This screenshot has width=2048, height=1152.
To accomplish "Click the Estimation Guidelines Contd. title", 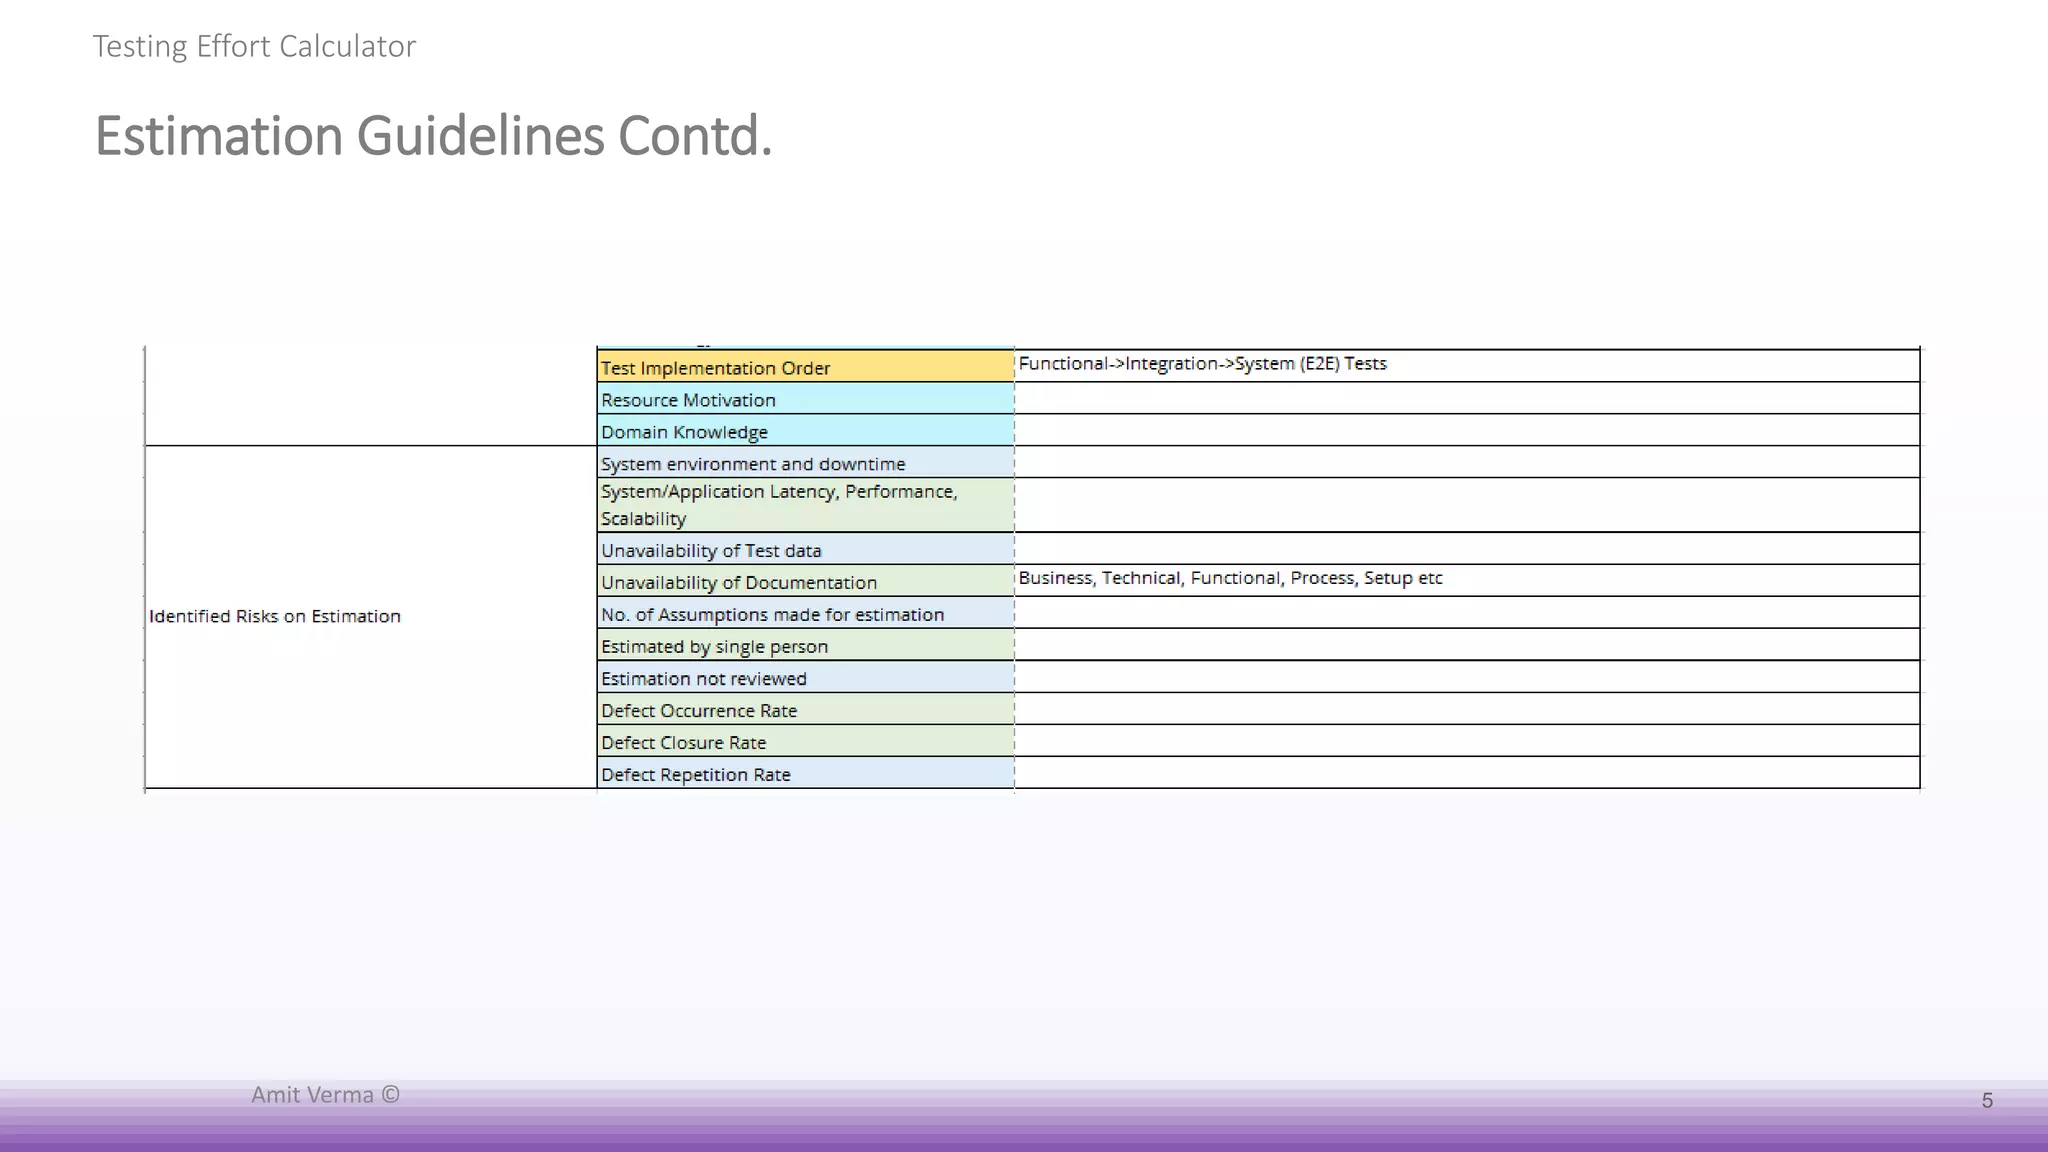I will click(x=433, y=136).
